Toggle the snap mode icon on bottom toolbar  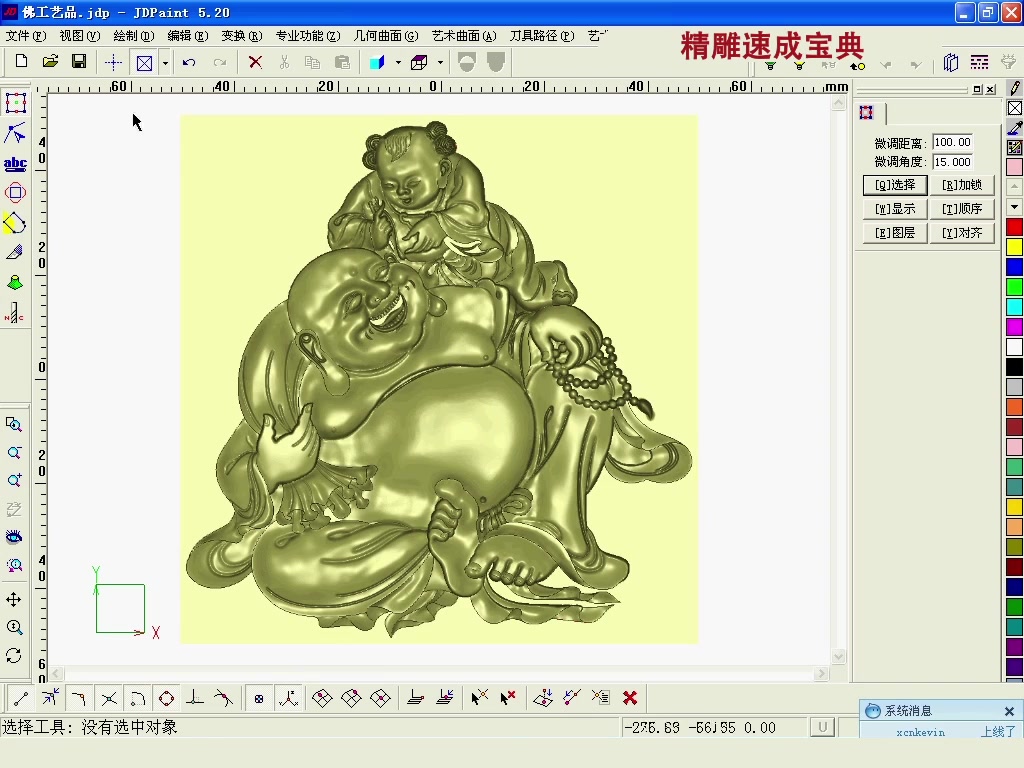(x=259, y=698)
